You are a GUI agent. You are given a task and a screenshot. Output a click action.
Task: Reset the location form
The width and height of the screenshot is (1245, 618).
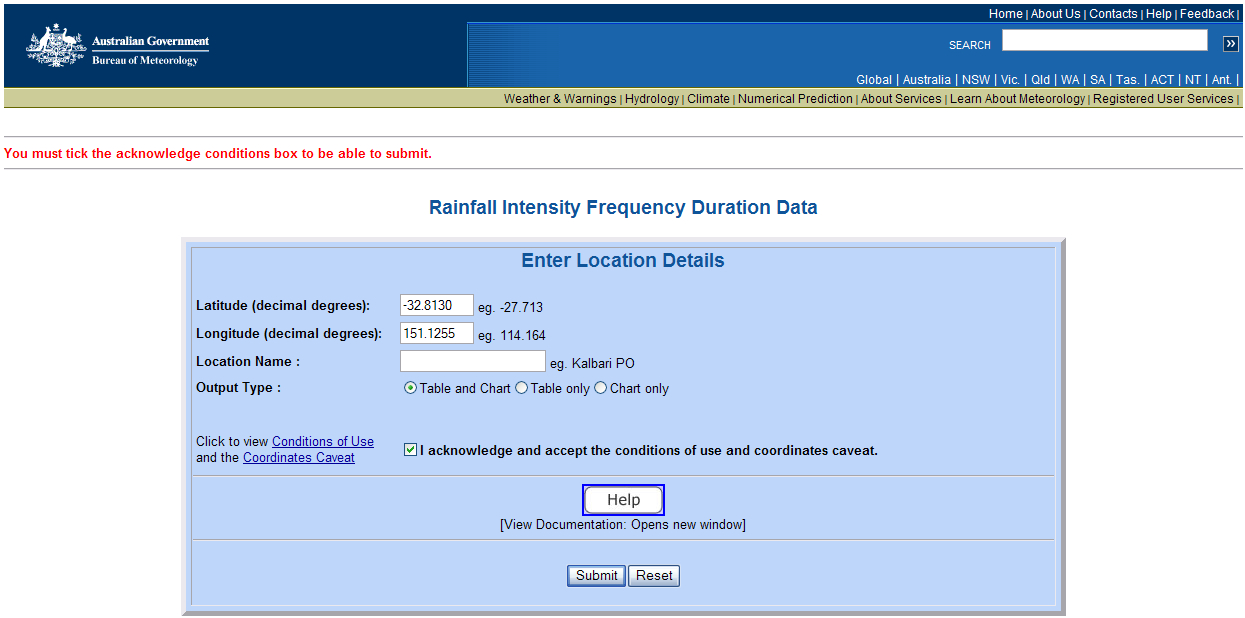[x=654, y=576]
